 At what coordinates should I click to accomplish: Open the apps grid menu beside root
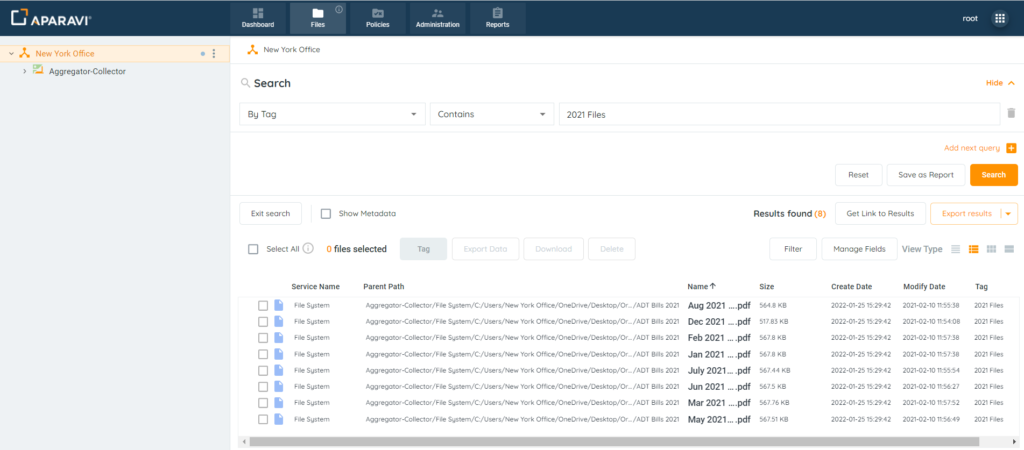coord(999,18)
